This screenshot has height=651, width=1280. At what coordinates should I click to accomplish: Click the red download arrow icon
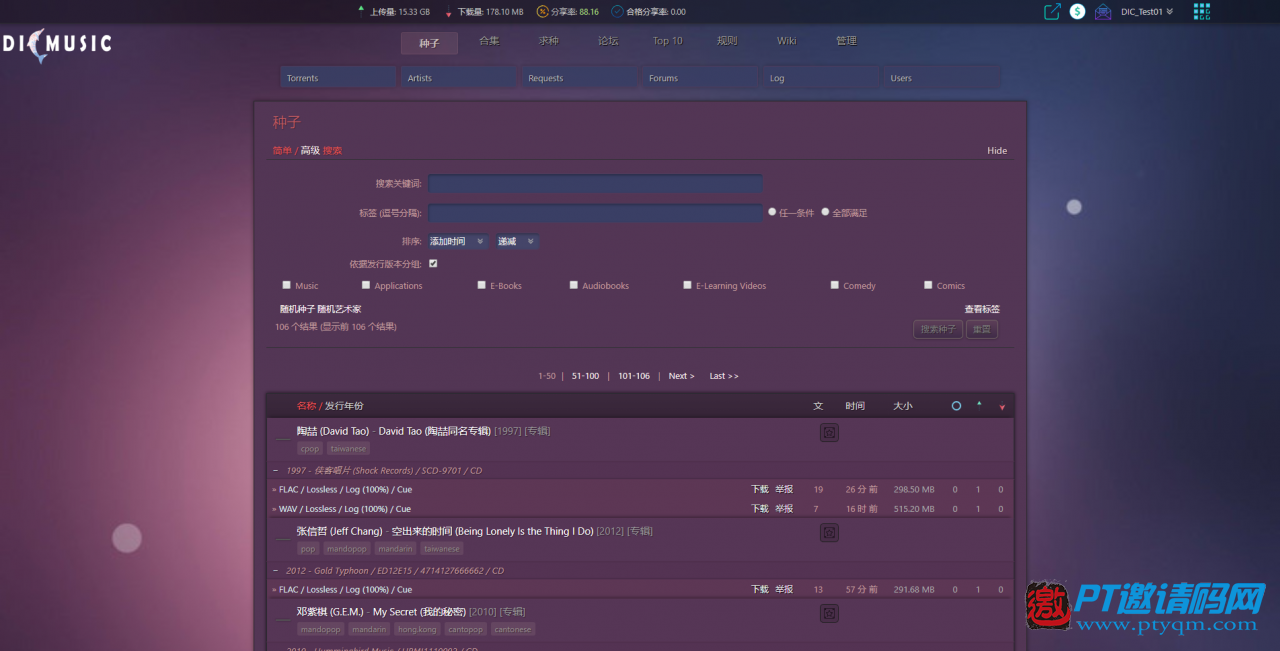click(x=448, y=12)
